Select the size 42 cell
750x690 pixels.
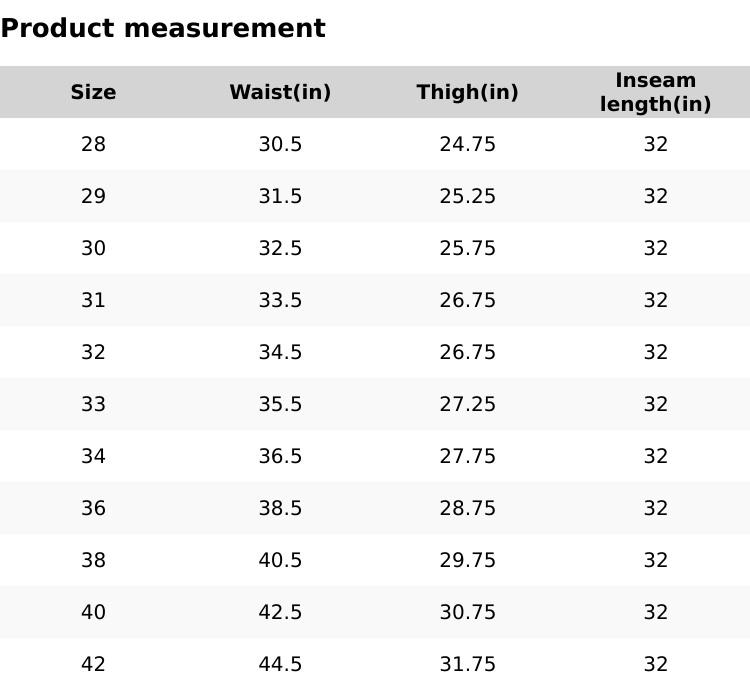click(93, 664)
